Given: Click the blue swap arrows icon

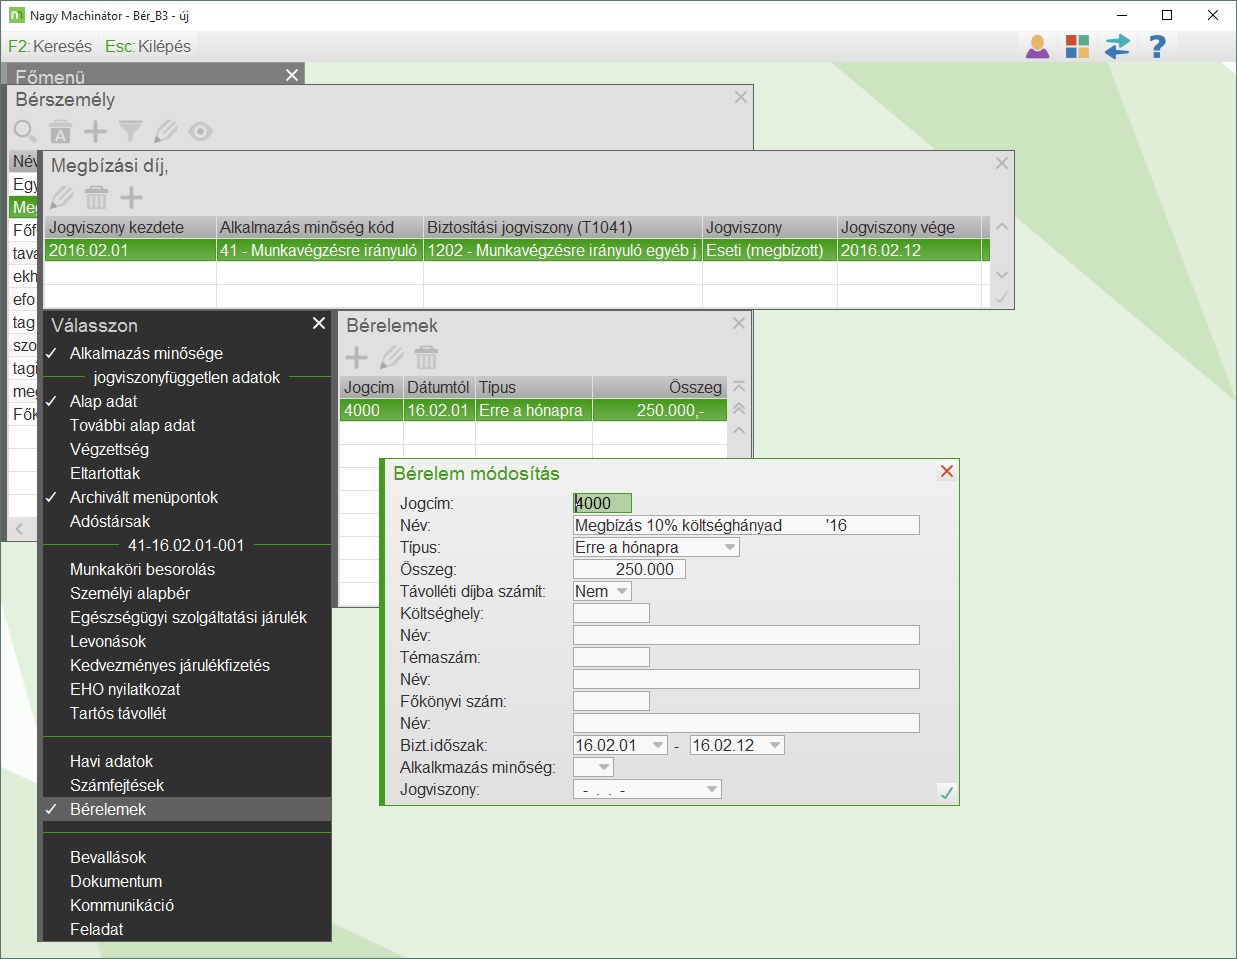Looking at the screenshot, I should [x=1117, y=46].
